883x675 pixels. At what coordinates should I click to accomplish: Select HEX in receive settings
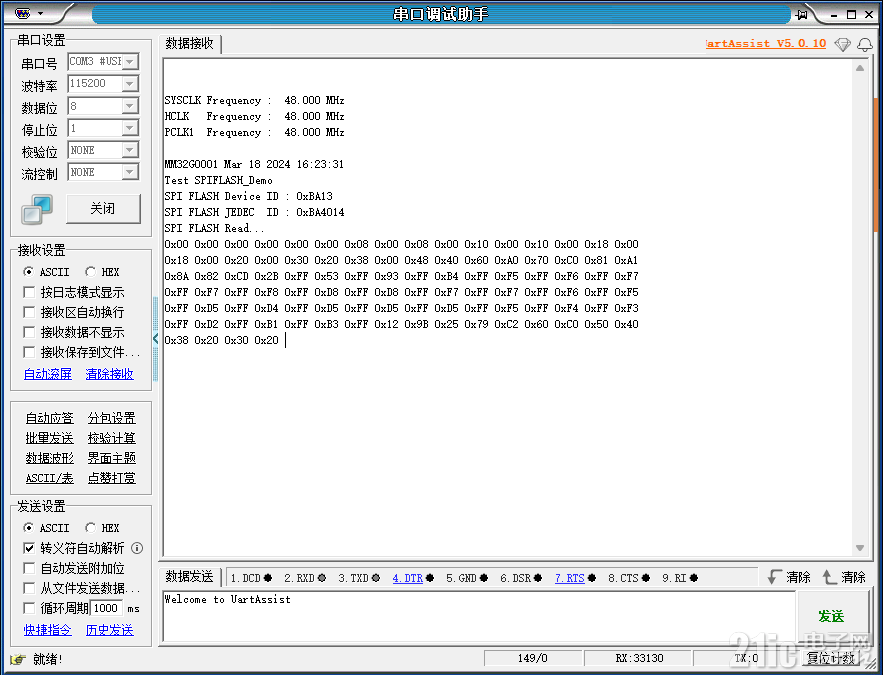tap(102, 272)
